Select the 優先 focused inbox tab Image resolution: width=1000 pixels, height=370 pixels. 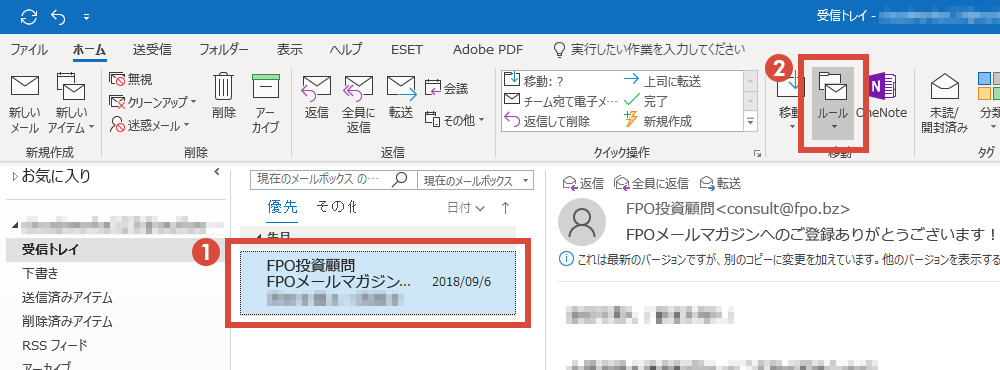(282, 207)
